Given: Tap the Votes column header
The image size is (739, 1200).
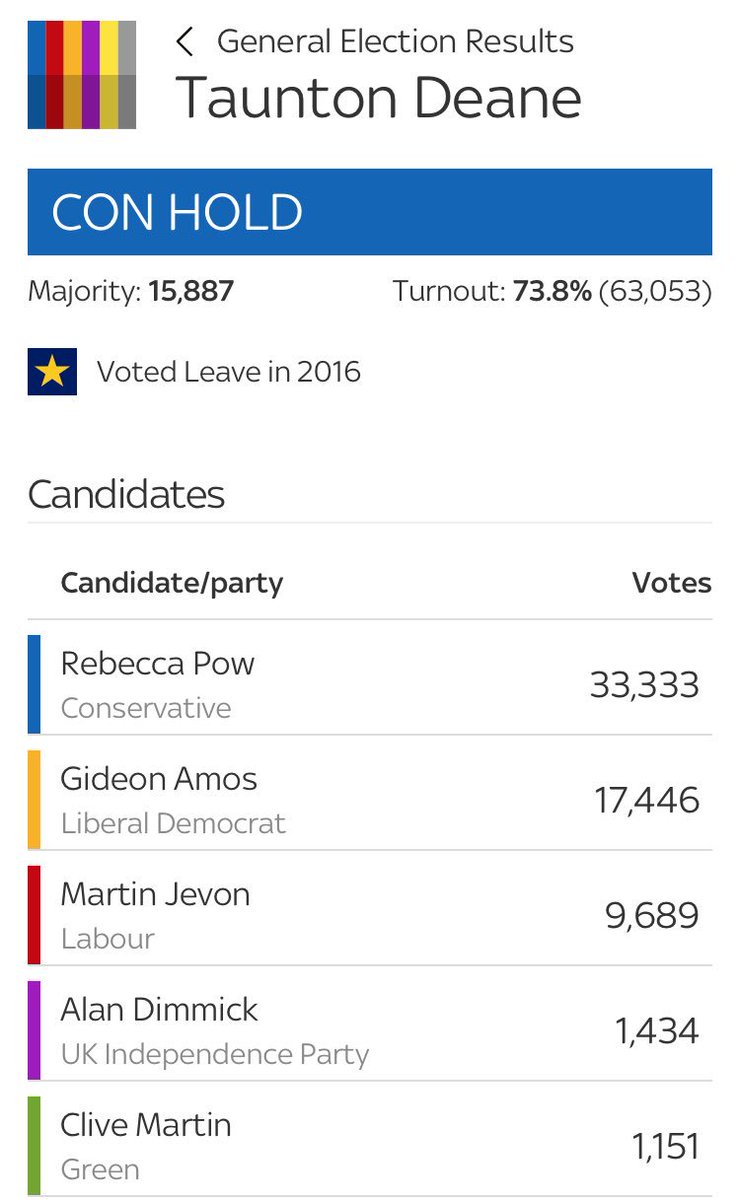Looking at the screenshot, I should click(x=672, y=583).
